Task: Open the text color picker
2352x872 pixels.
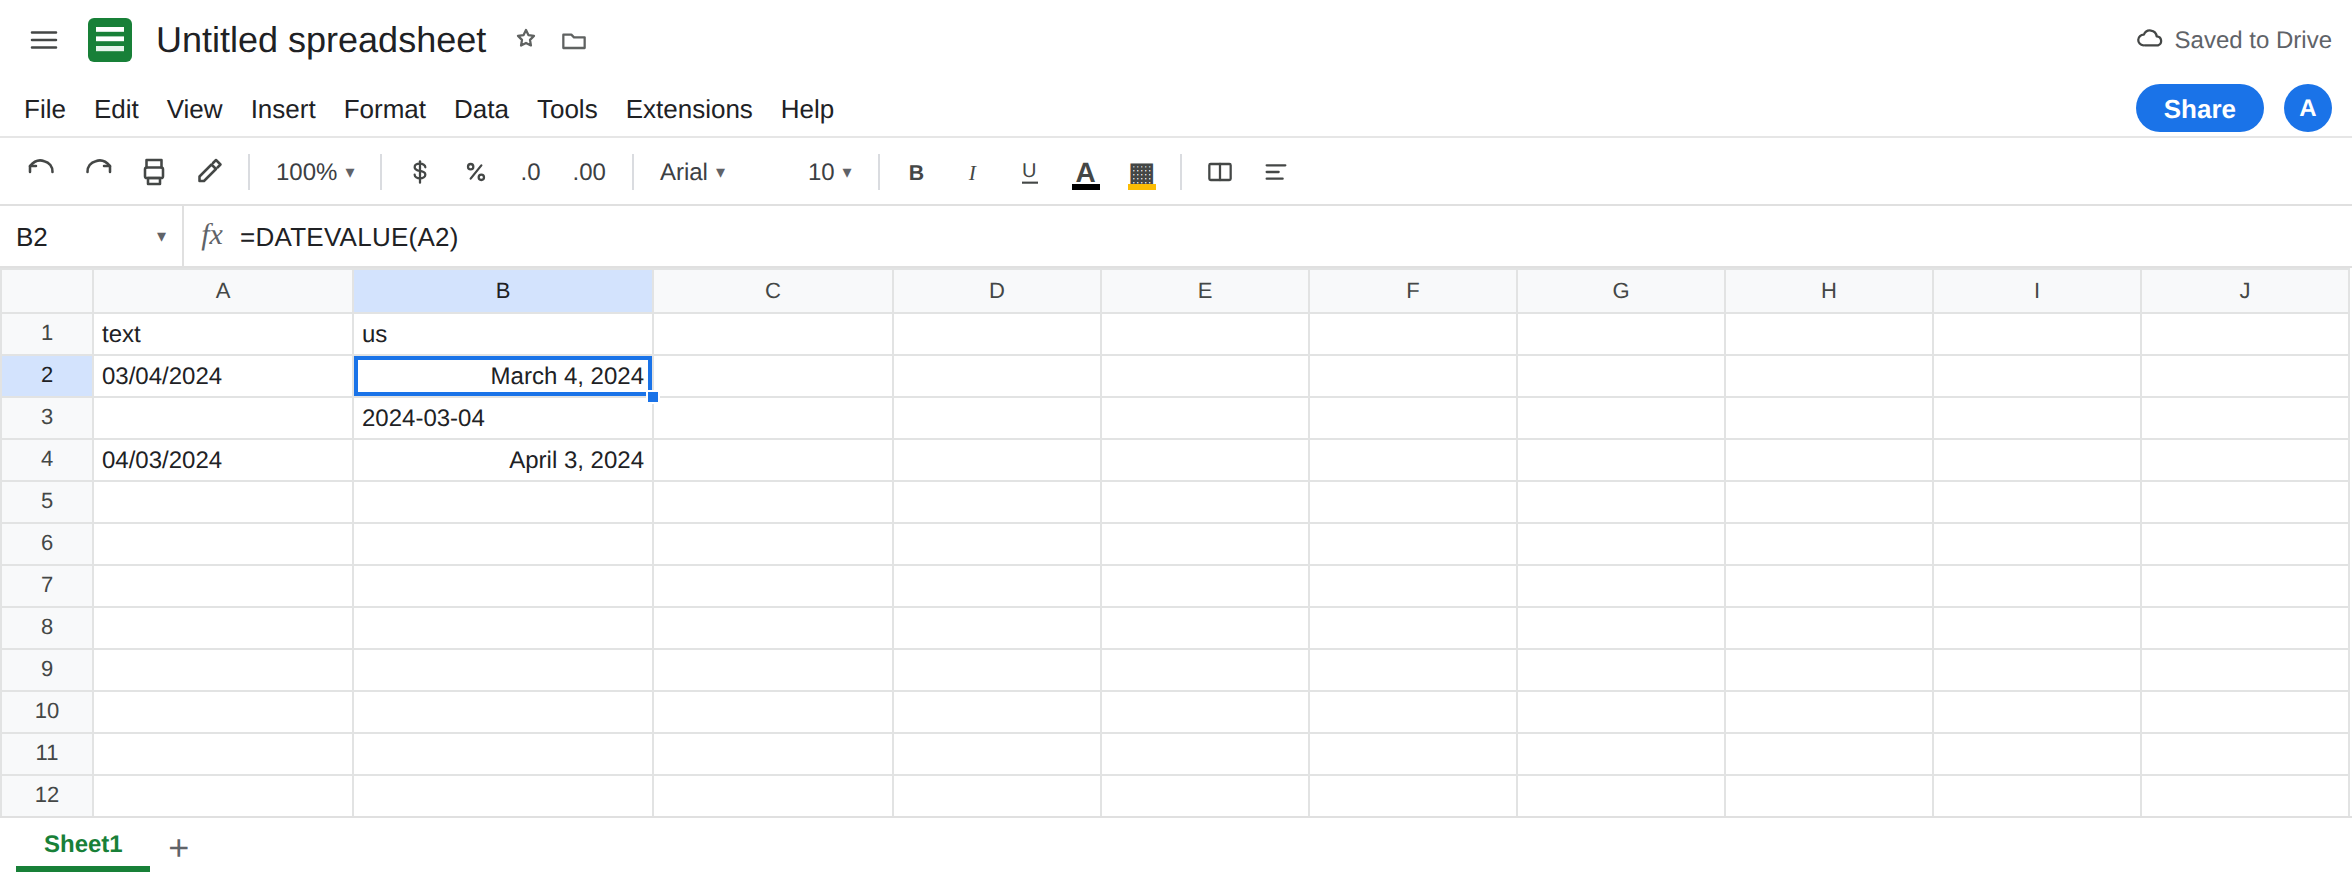Action: click(1085, 174)
